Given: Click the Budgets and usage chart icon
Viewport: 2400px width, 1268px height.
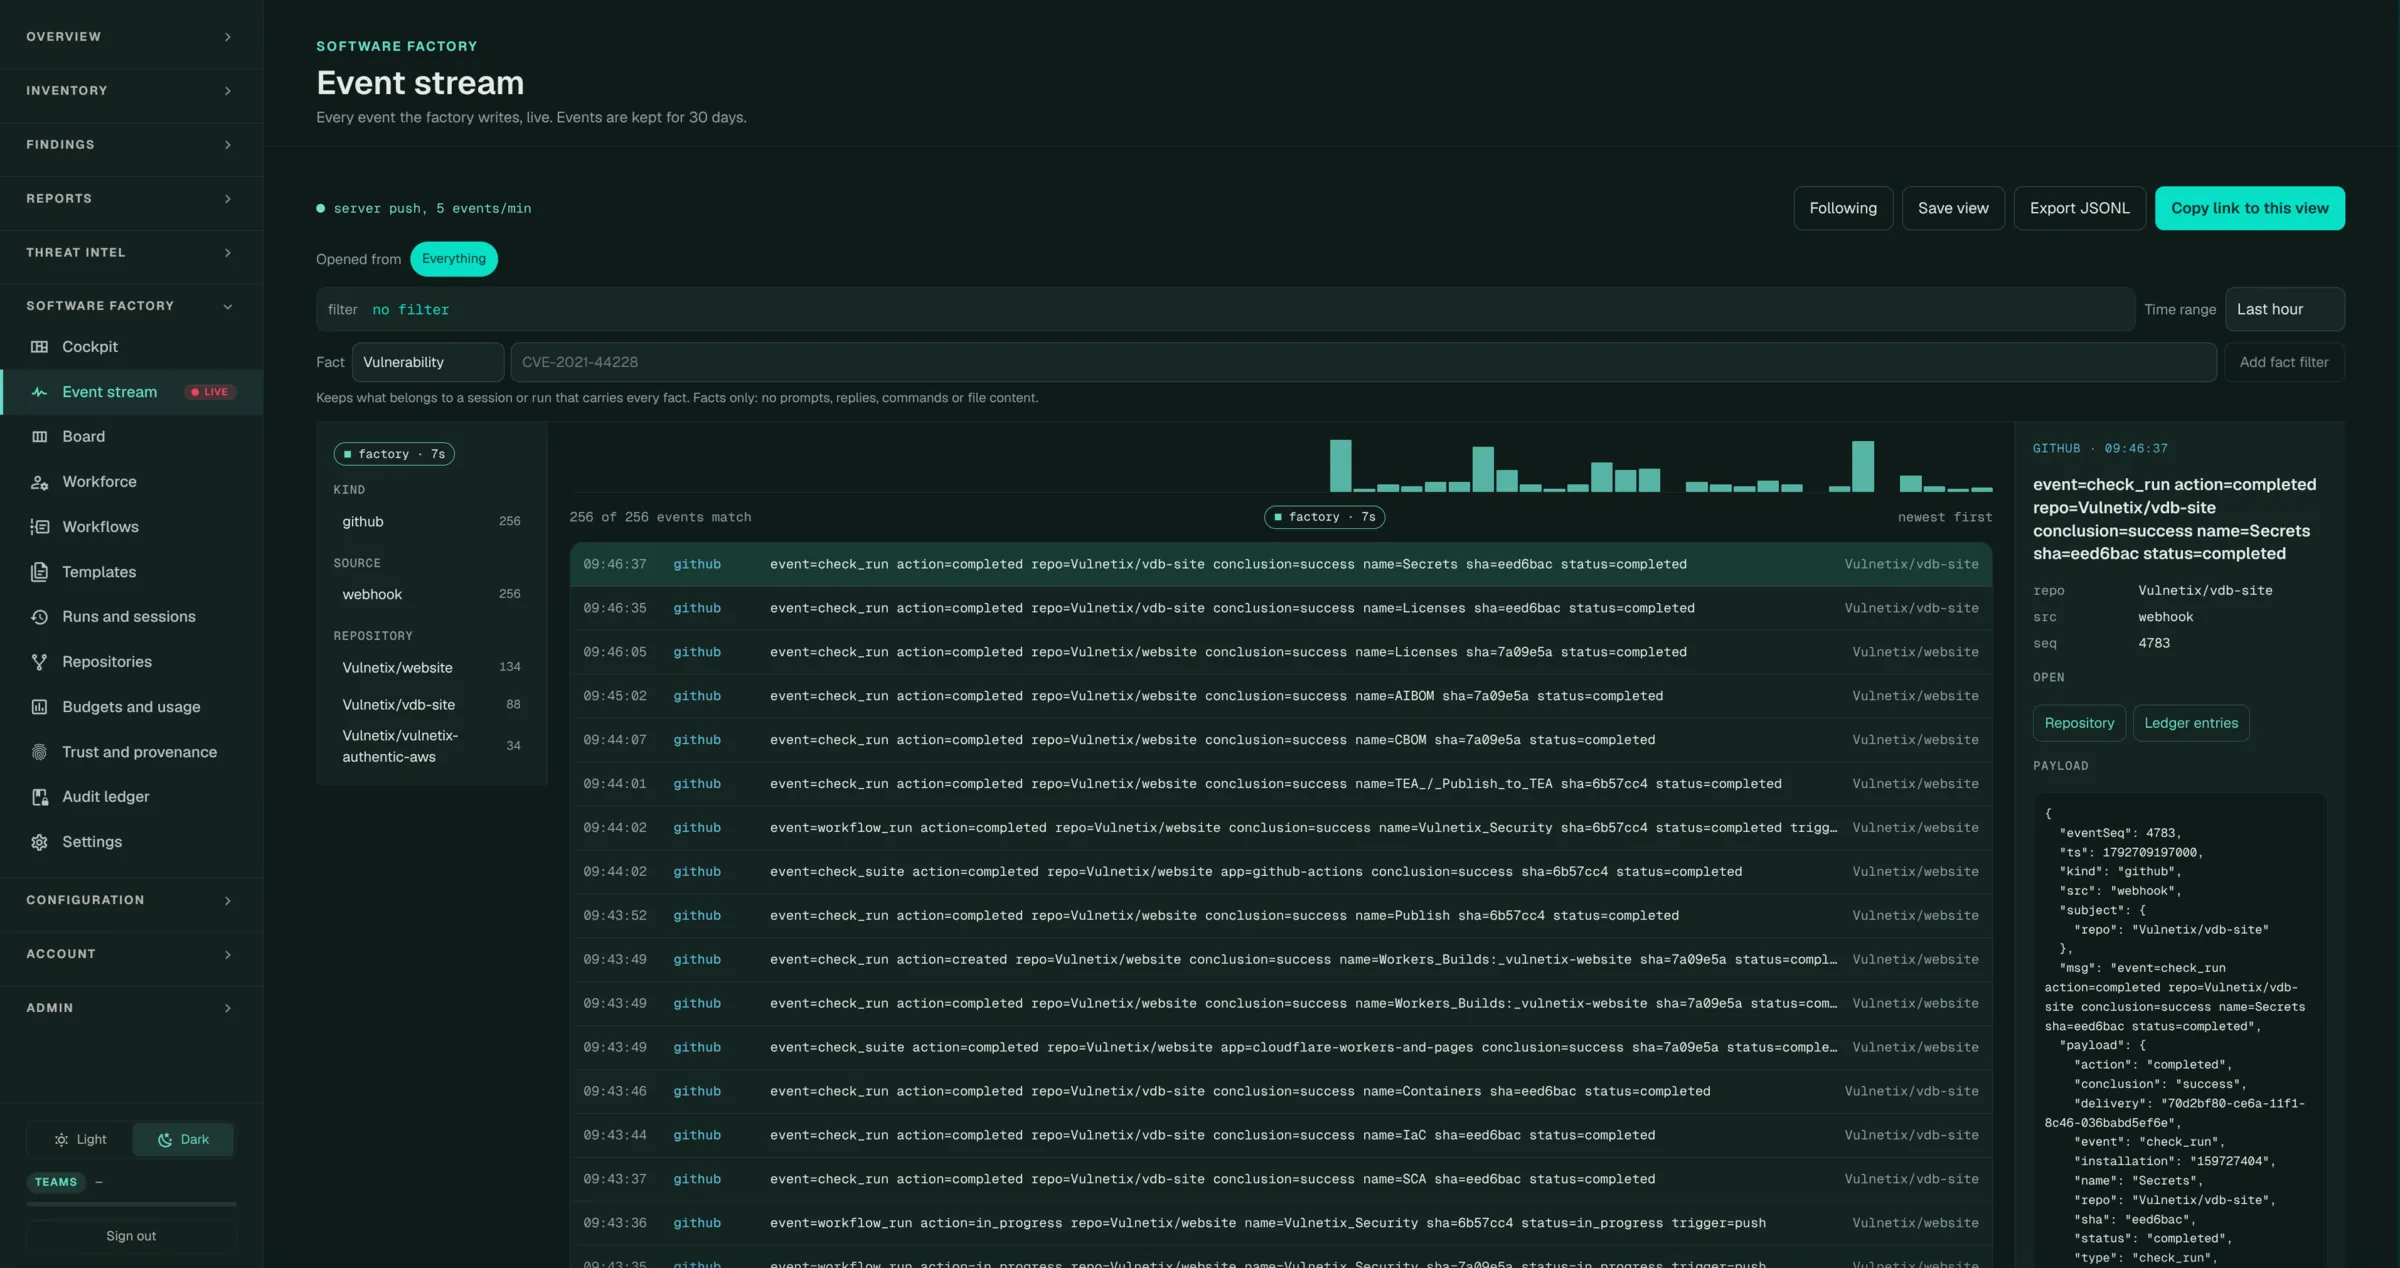Looking at the screenshot, I should point(39,707).
